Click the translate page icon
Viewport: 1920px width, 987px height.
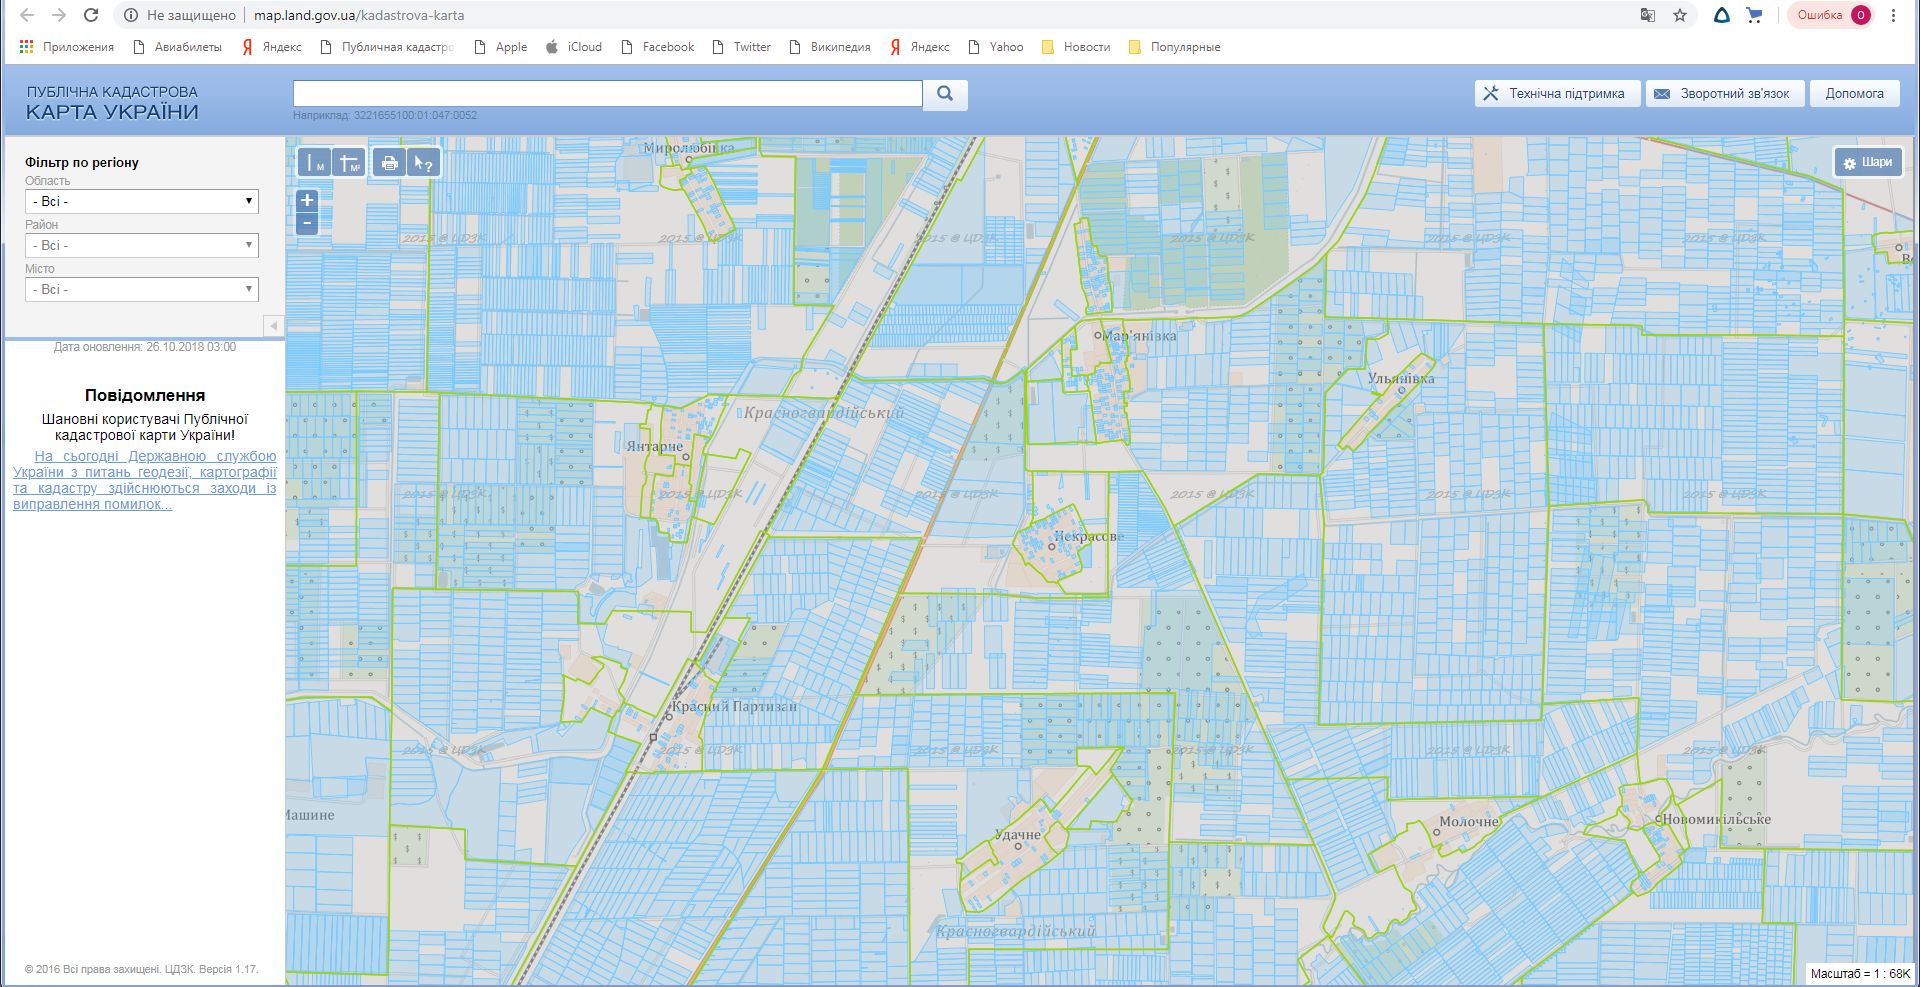click(1647, 15)
